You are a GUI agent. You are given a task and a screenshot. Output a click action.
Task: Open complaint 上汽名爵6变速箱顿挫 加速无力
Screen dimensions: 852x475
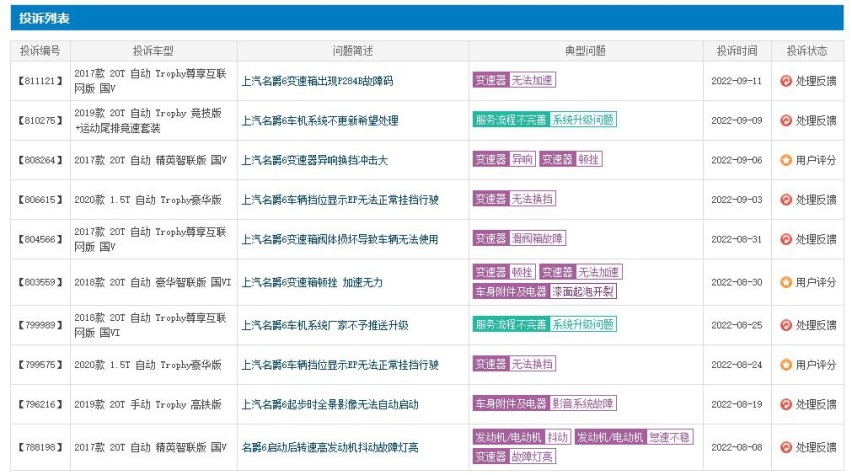[312, 283]
